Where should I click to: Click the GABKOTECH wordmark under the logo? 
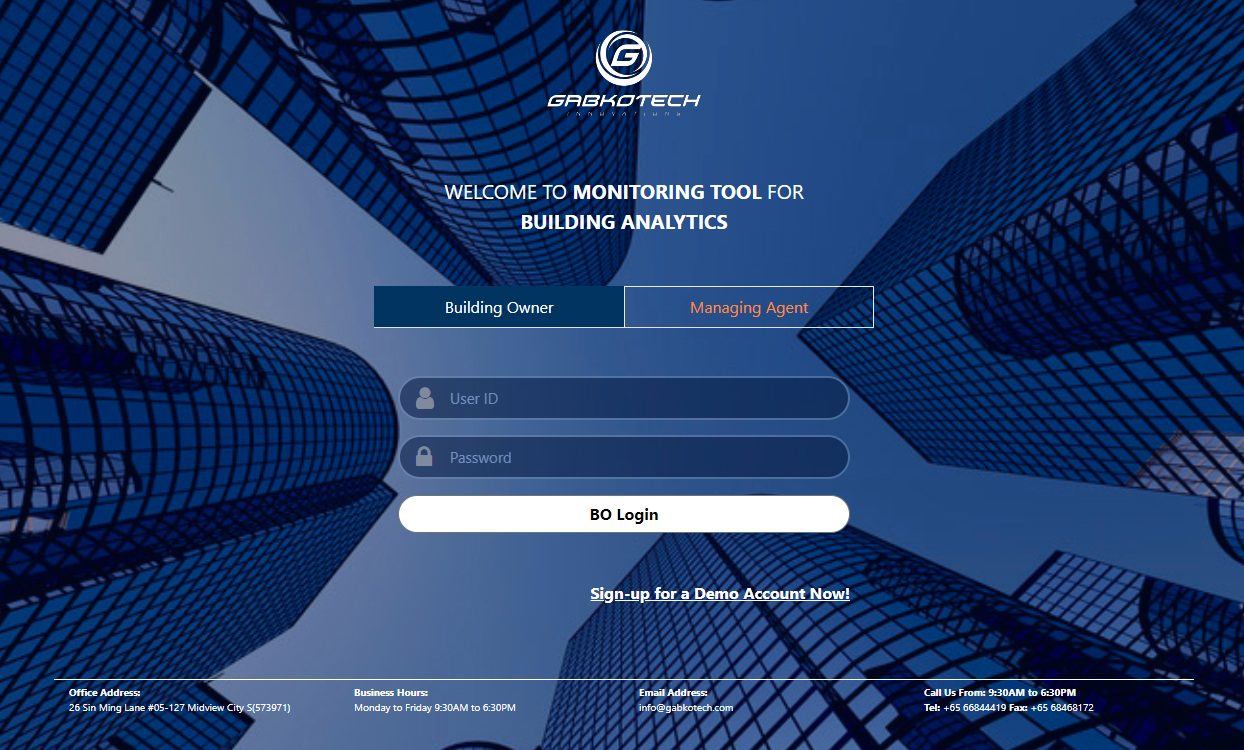tap(625, 99)
